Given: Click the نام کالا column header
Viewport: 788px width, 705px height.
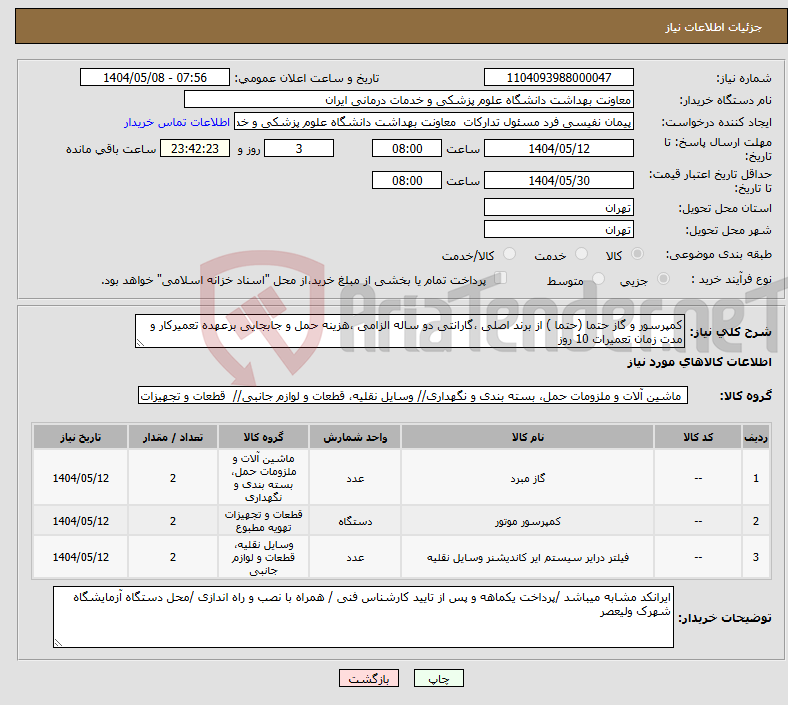Looking at the screenshot, I should (x=528, y=437).
